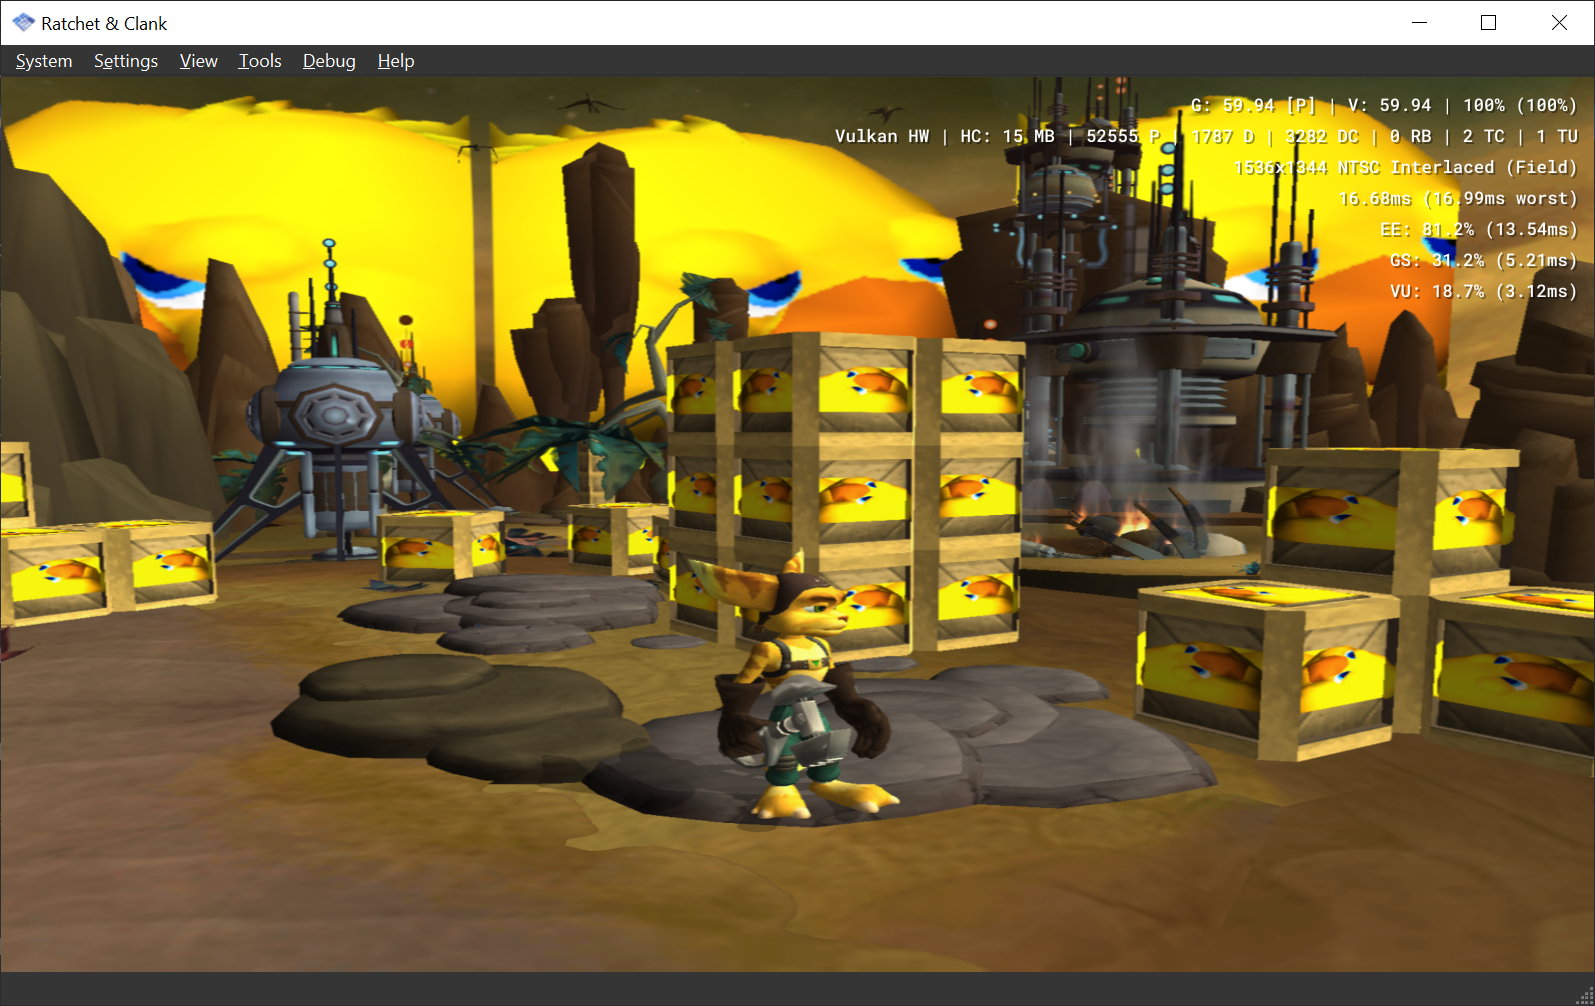Open the Debug menu
This screenshot has width=1595, height=1006.
pos(329,61)
